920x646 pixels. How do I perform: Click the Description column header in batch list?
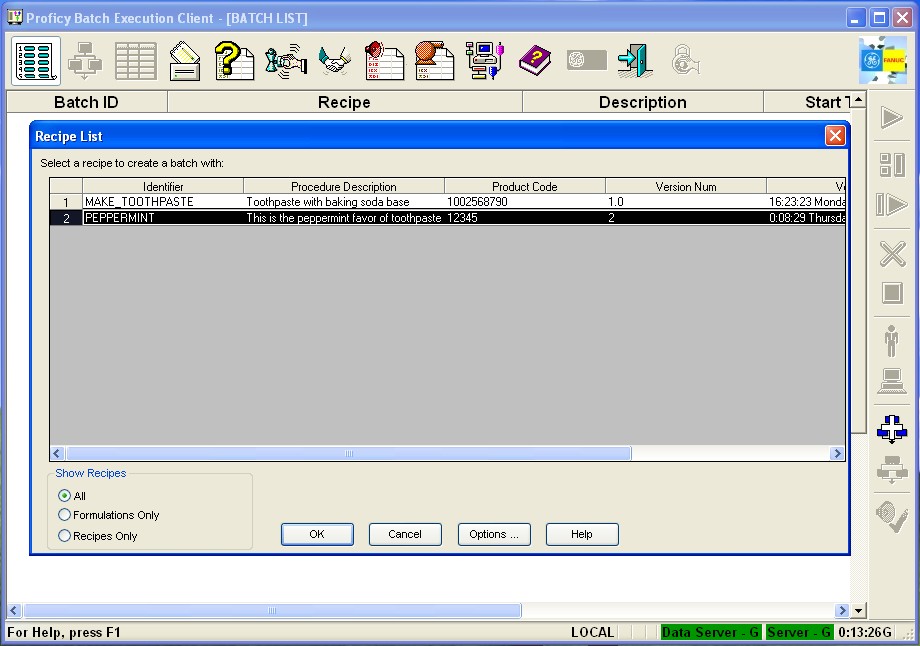click(x=642, y=102)
